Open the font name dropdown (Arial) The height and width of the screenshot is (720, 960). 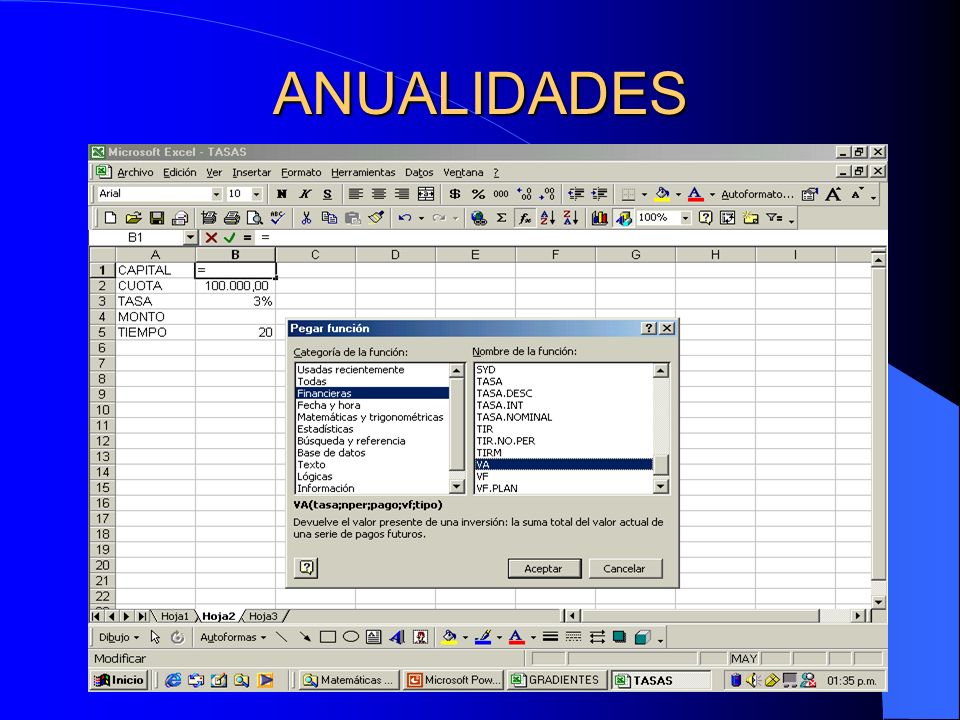coord(216,194)
